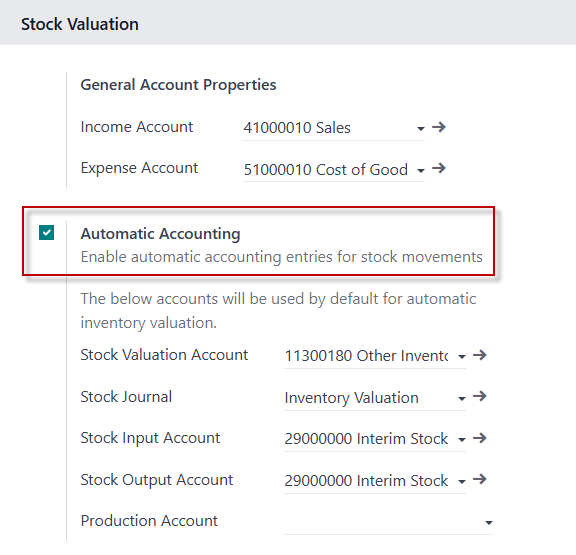Click the Stock Journal label
This screenshot has height=555, width=576.
pos(126,397)
